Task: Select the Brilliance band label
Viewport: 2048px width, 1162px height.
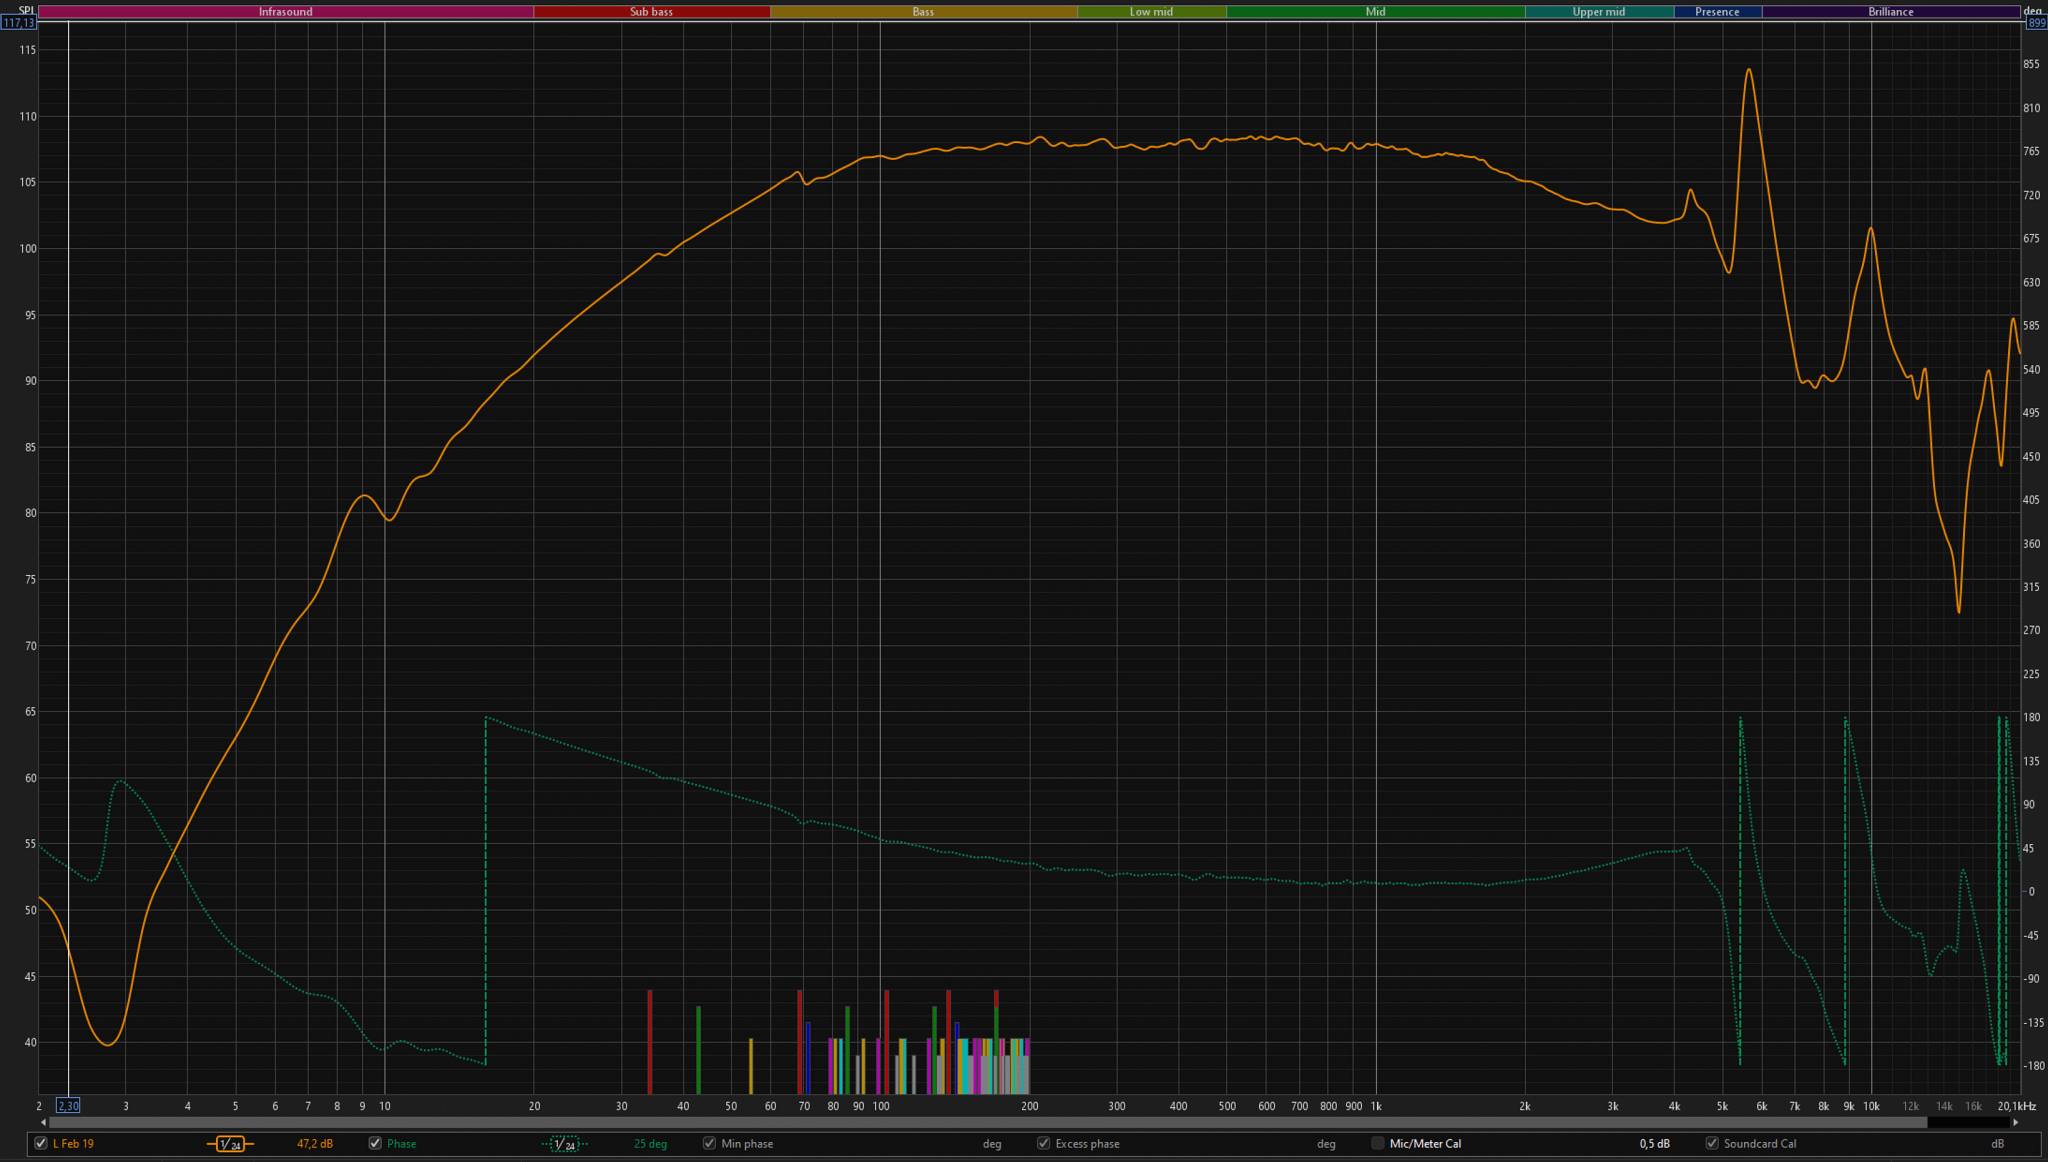Action: pos(1891,12)
